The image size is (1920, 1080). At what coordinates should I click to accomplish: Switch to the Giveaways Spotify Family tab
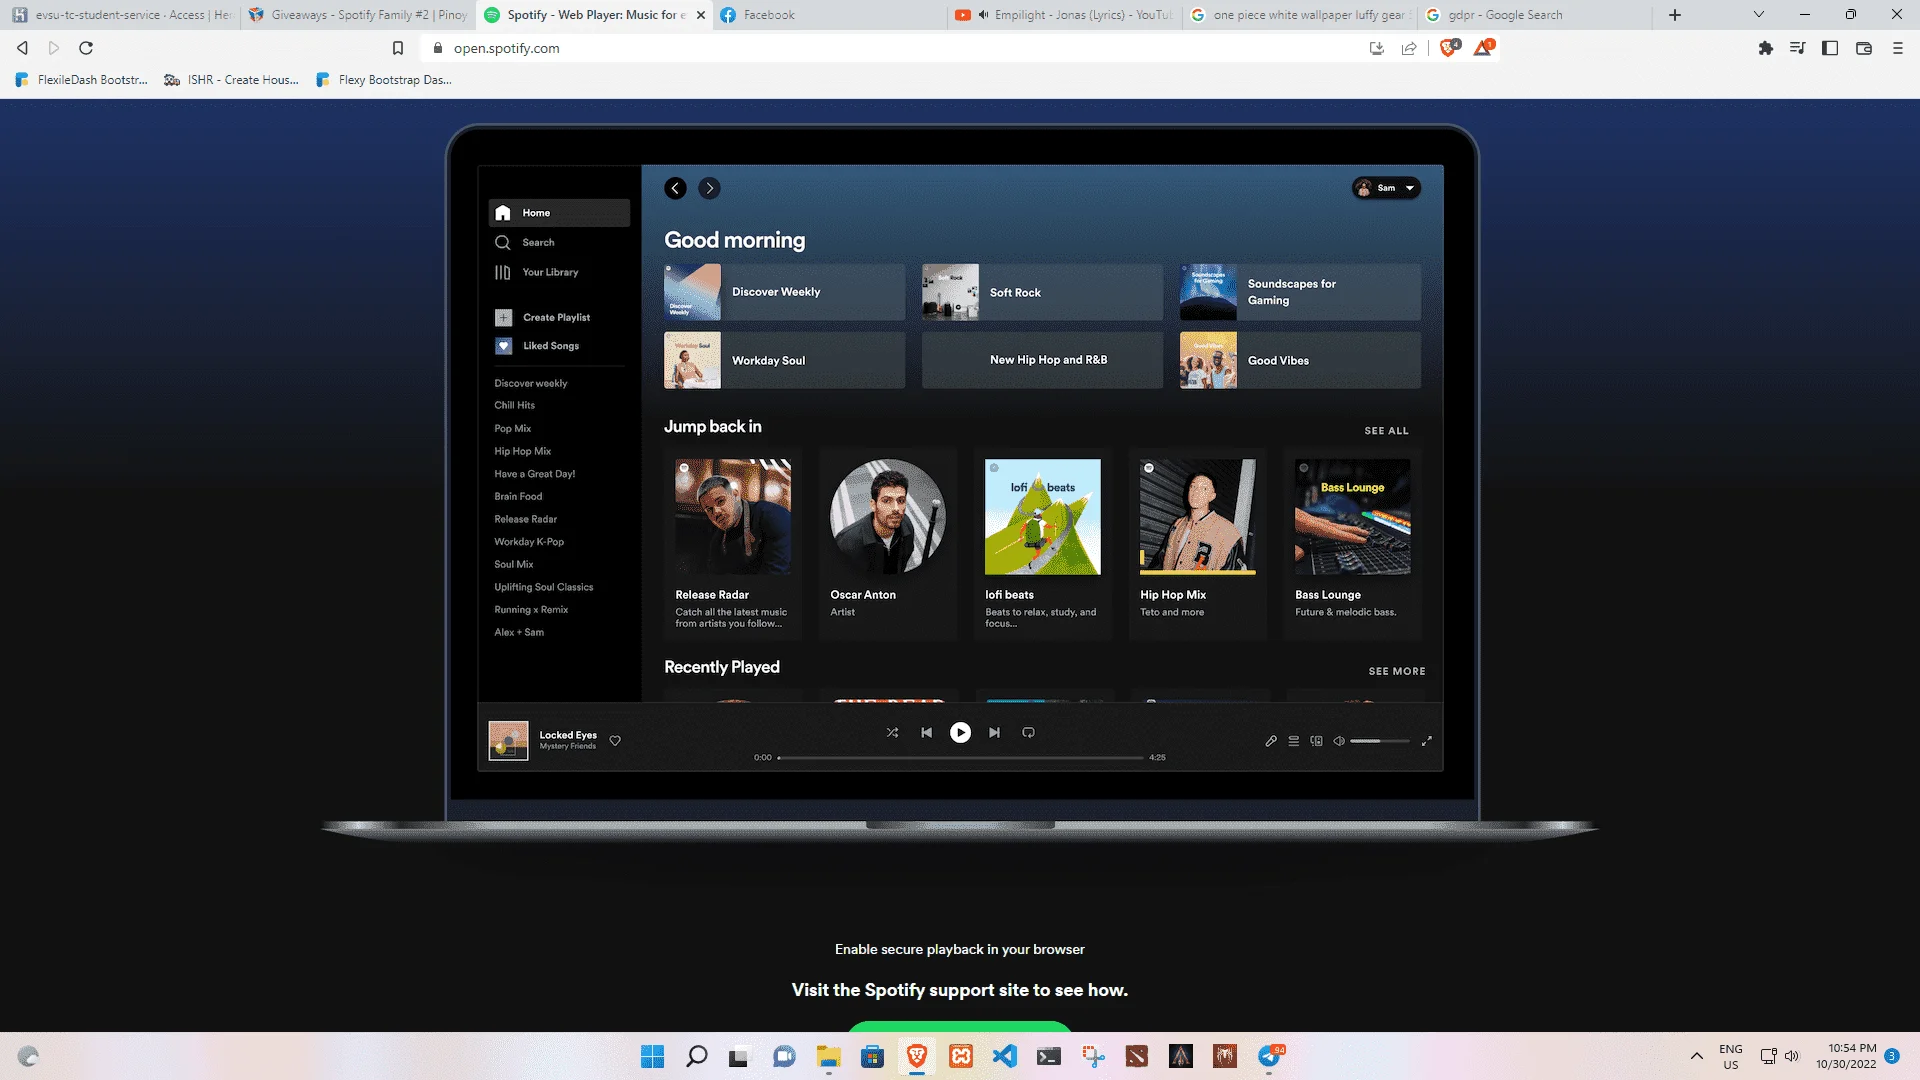[x=358, y=15]
